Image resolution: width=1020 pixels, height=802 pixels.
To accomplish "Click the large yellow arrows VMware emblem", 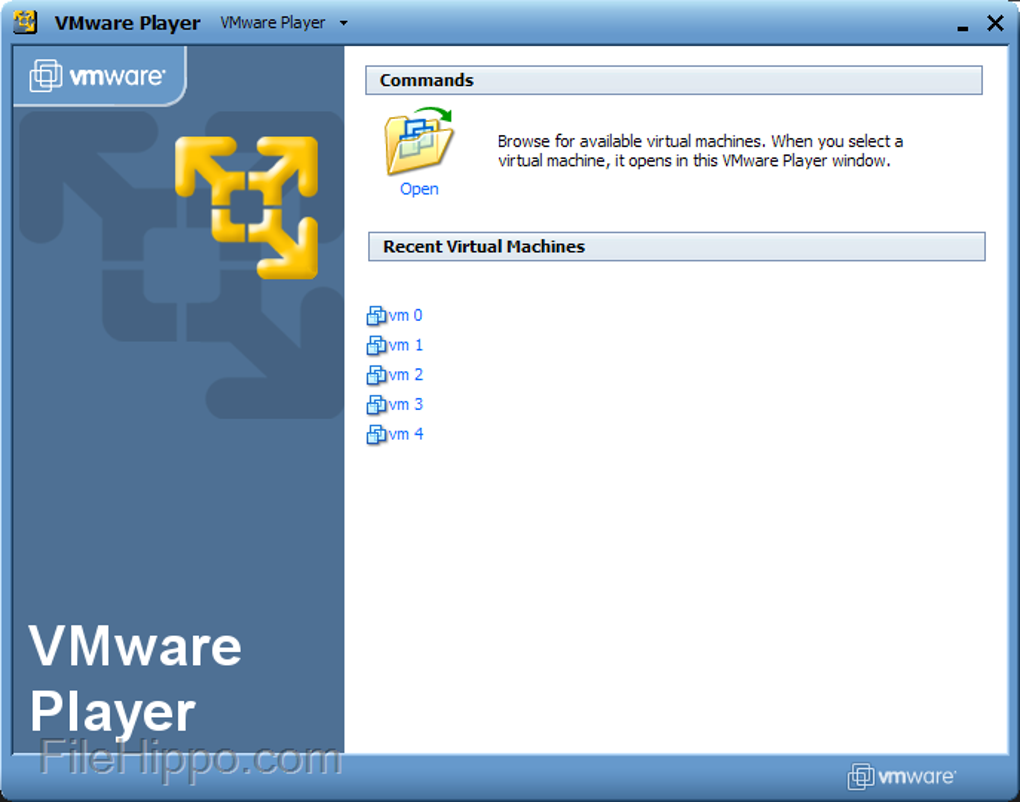I will tap(247, 206).
